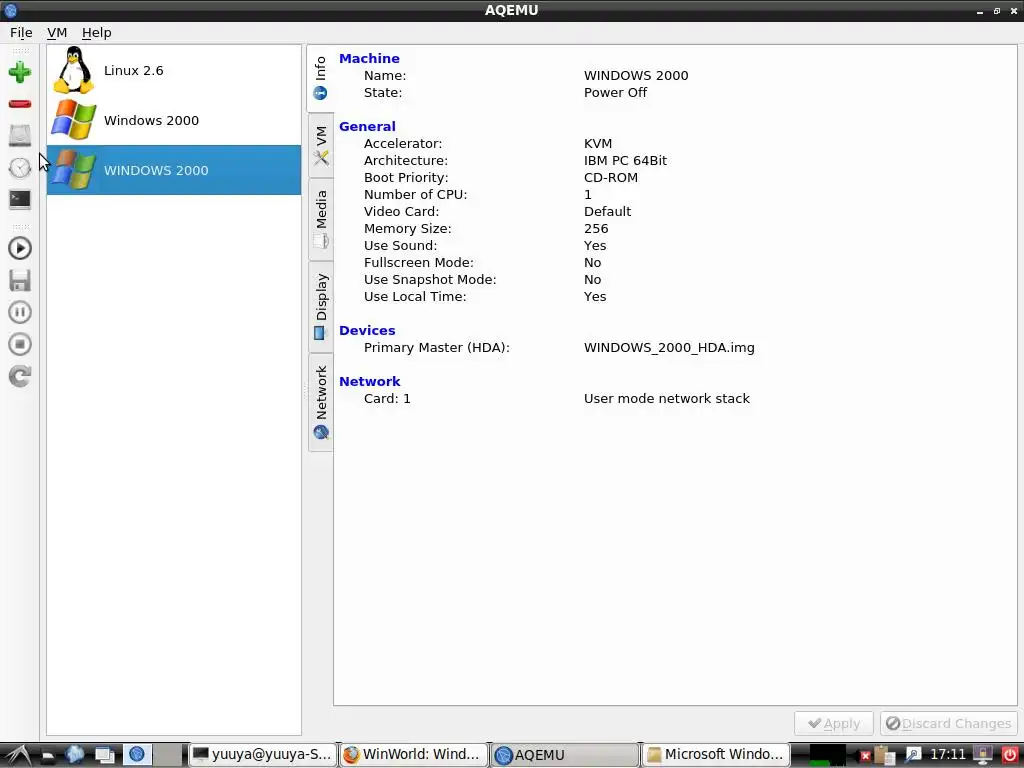Click the floppy disk save VM state icon

pyautogui.click(x=20, y=280)
